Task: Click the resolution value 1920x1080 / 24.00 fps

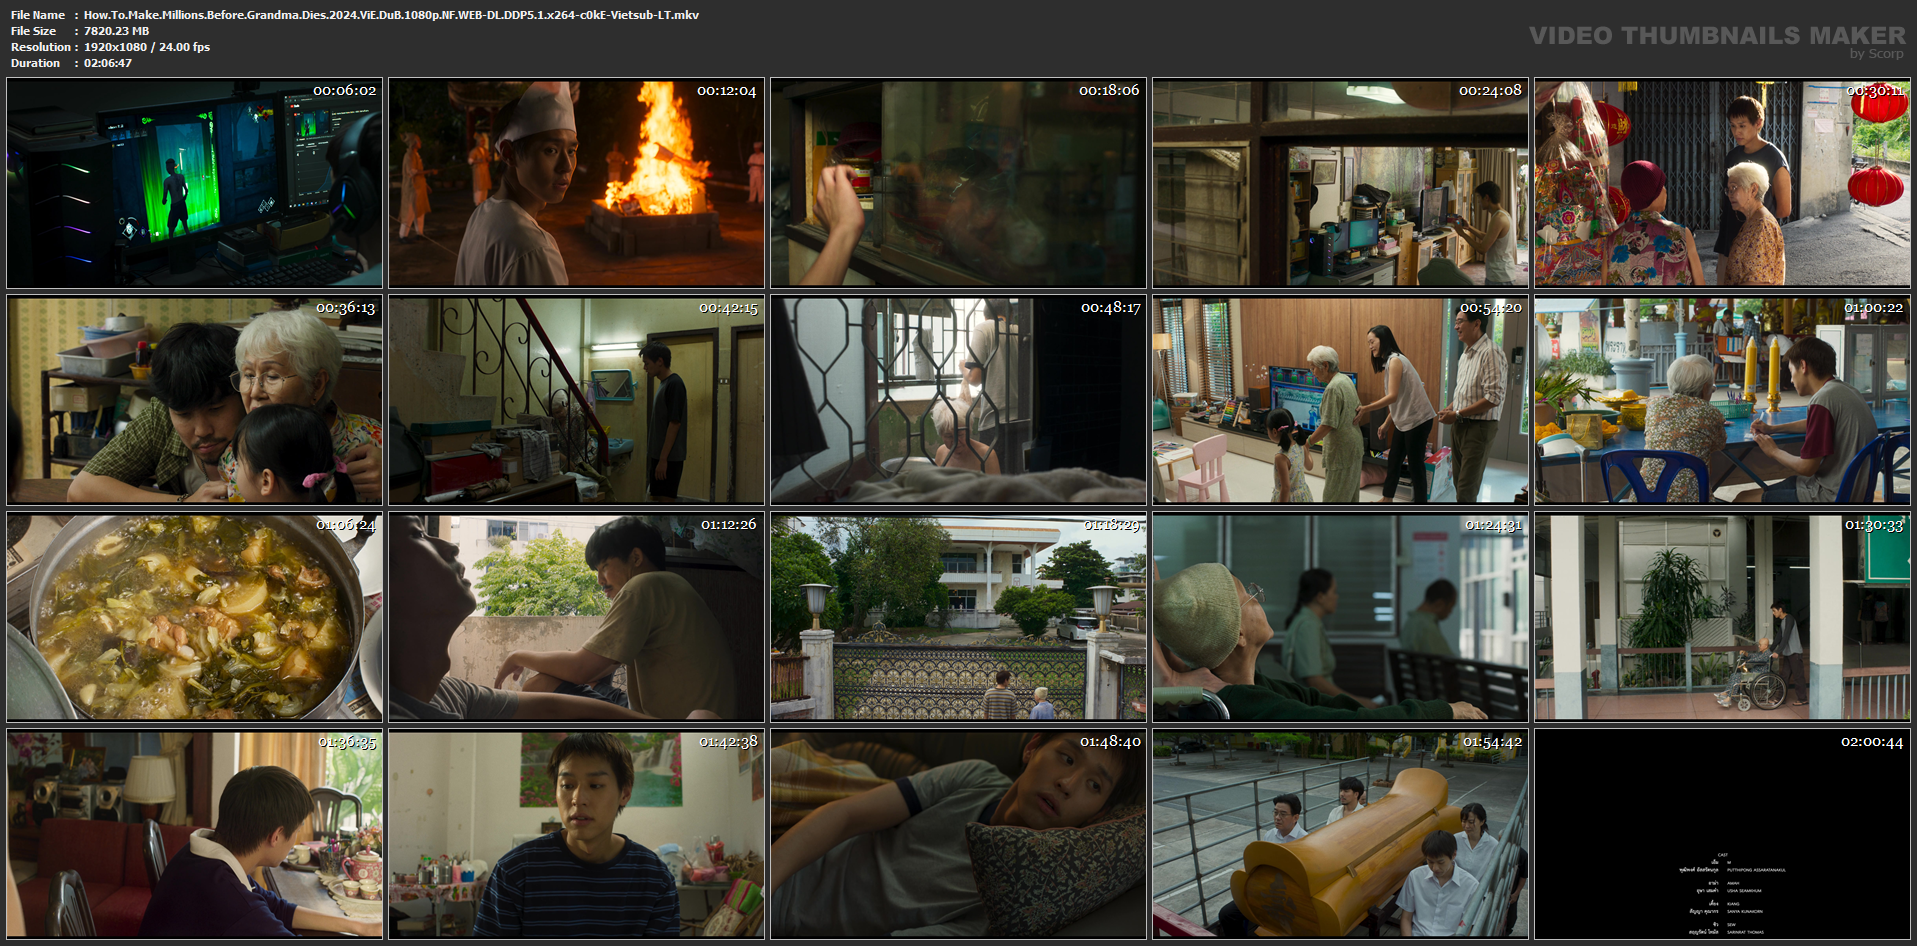Action: point(147,47)
